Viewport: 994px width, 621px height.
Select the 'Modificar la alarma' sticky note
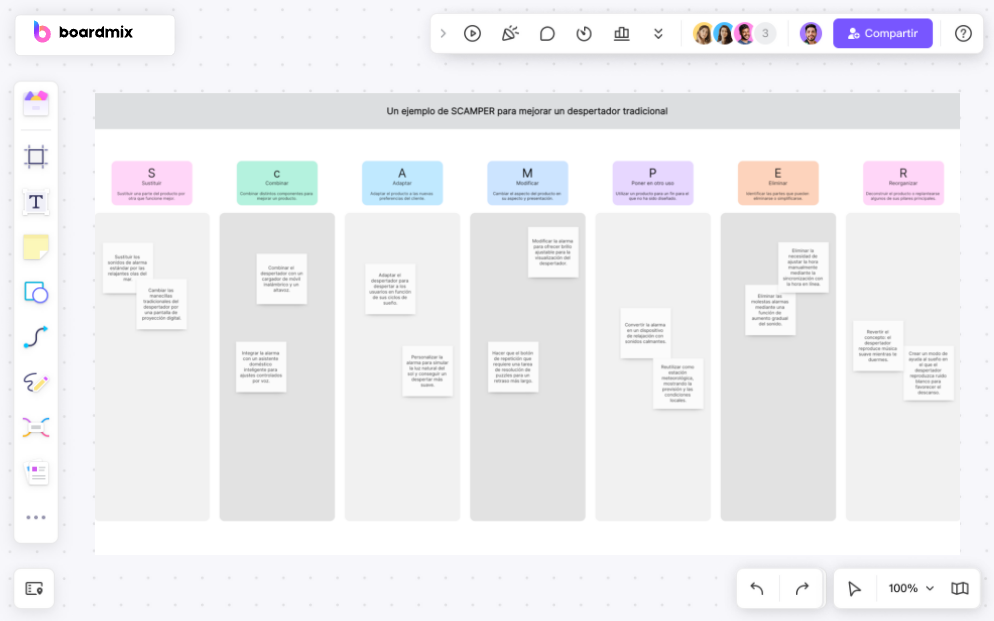[553, 252]
